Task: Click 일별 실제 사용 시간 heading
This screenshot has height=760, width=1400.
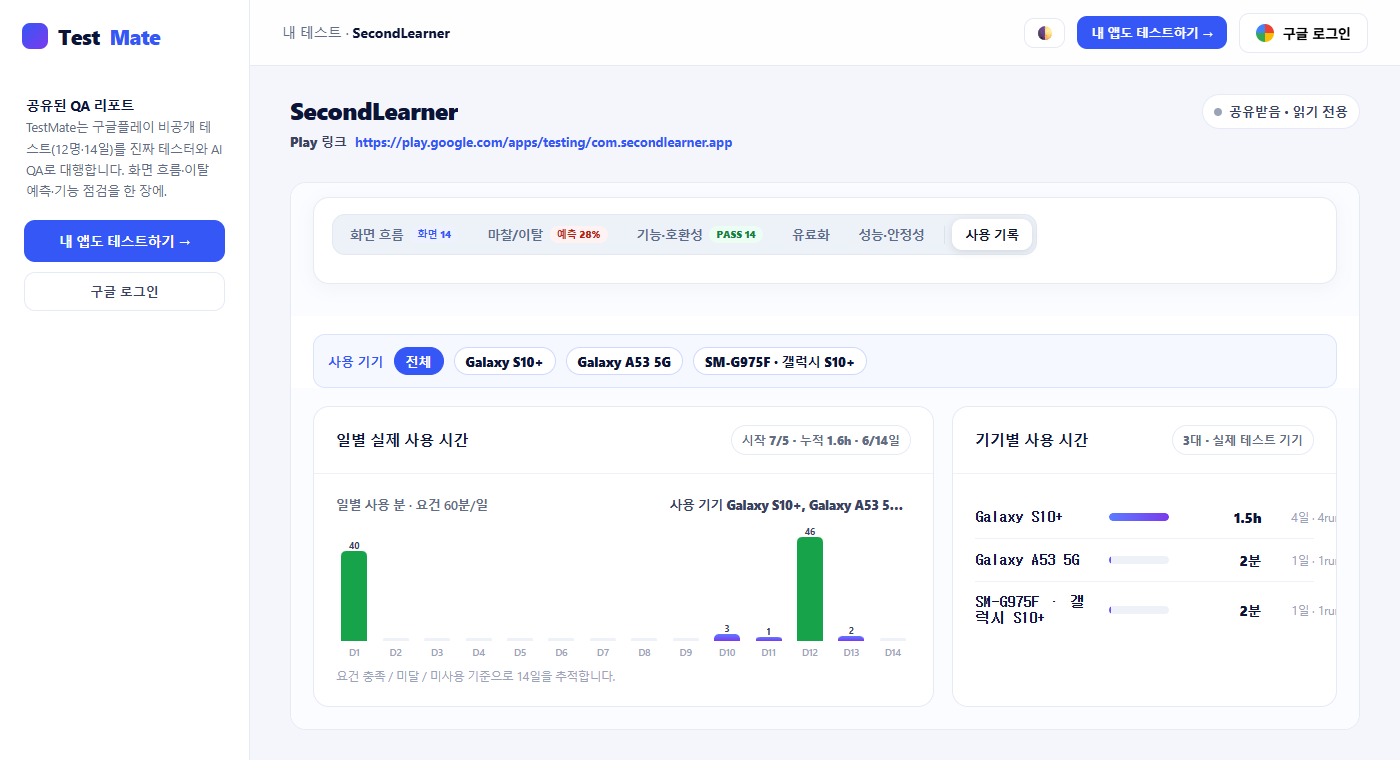Action: point(402,440)
